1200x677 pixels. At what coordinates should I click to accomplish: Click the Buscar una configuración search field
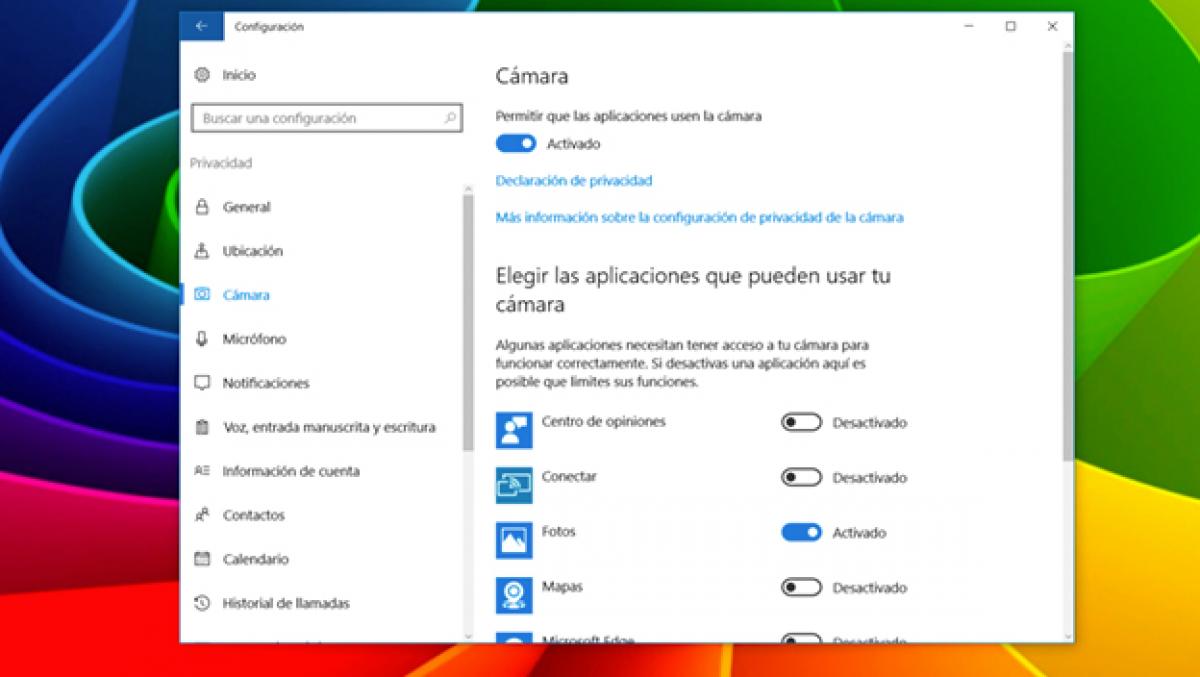pos(315,118)
